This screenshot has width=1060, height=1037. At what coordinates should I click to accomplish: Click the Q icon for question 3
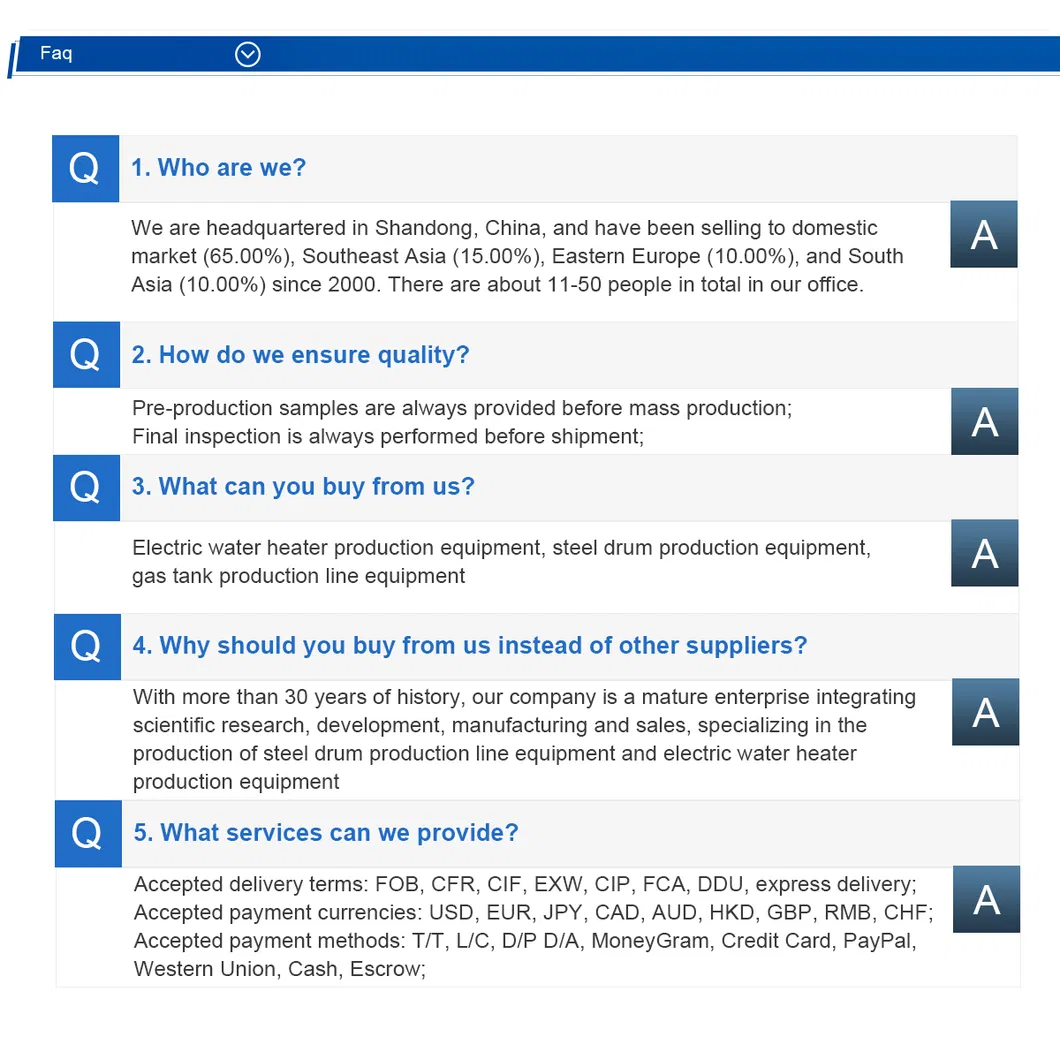tap(86, 487)
